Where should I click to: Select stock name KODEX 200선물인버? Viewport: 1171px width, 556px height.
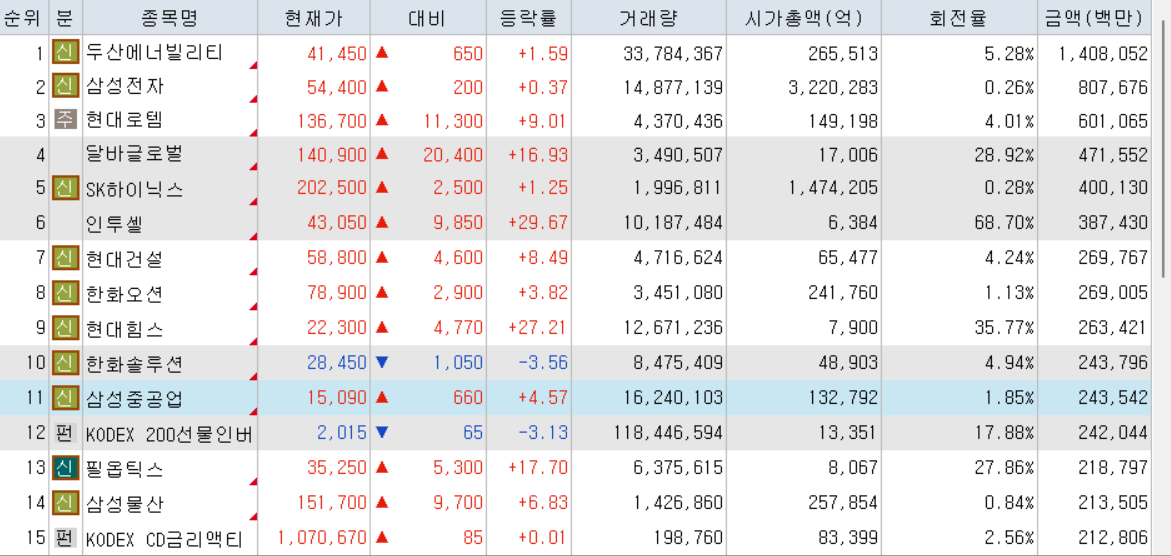pos(170,433)
